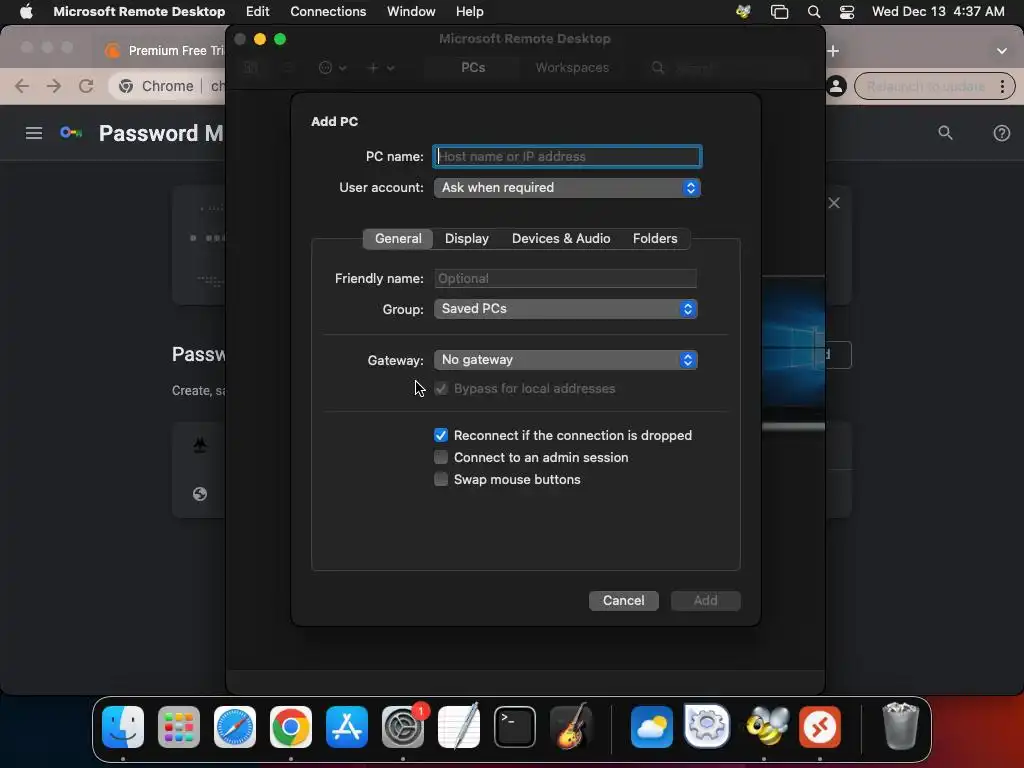
Task: Open the Group dropdown showing Saved PCs
Action: click(566, 309)
